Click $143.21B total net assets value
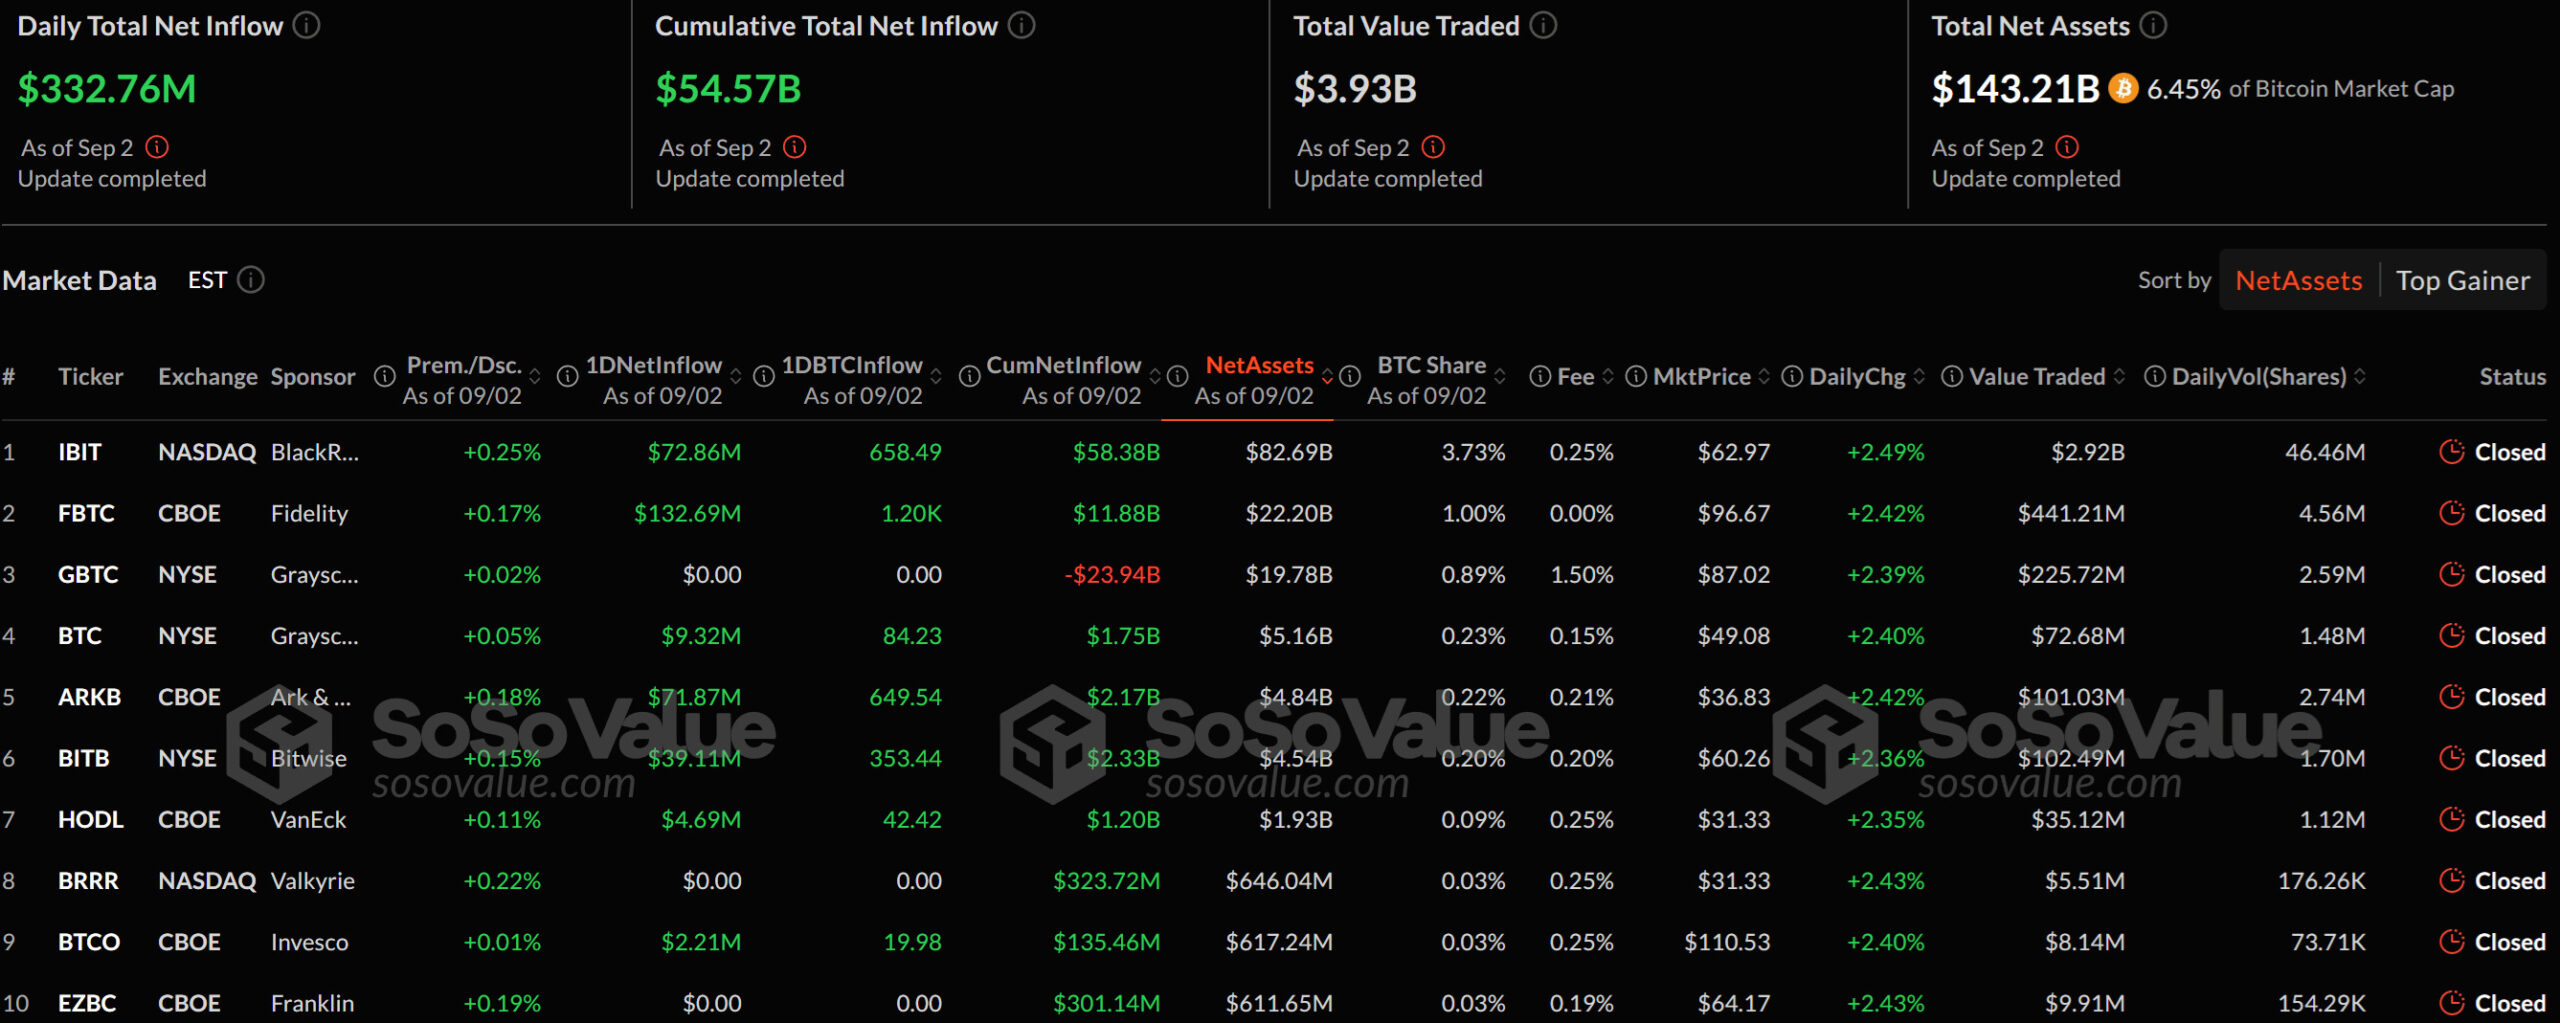 [2015, 89]
